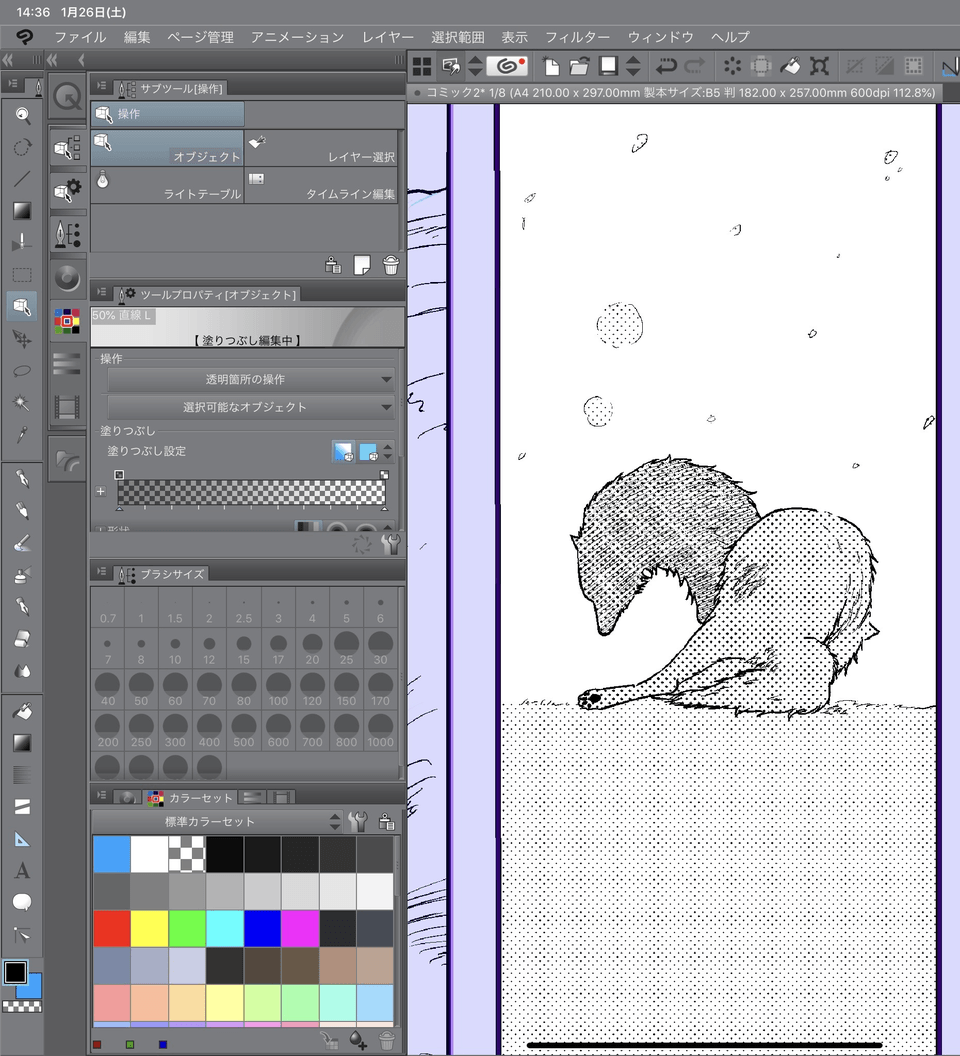960x1056 pixels.
Task: Open 透明箇所の操作 dropdown
Action: (250, 380)
